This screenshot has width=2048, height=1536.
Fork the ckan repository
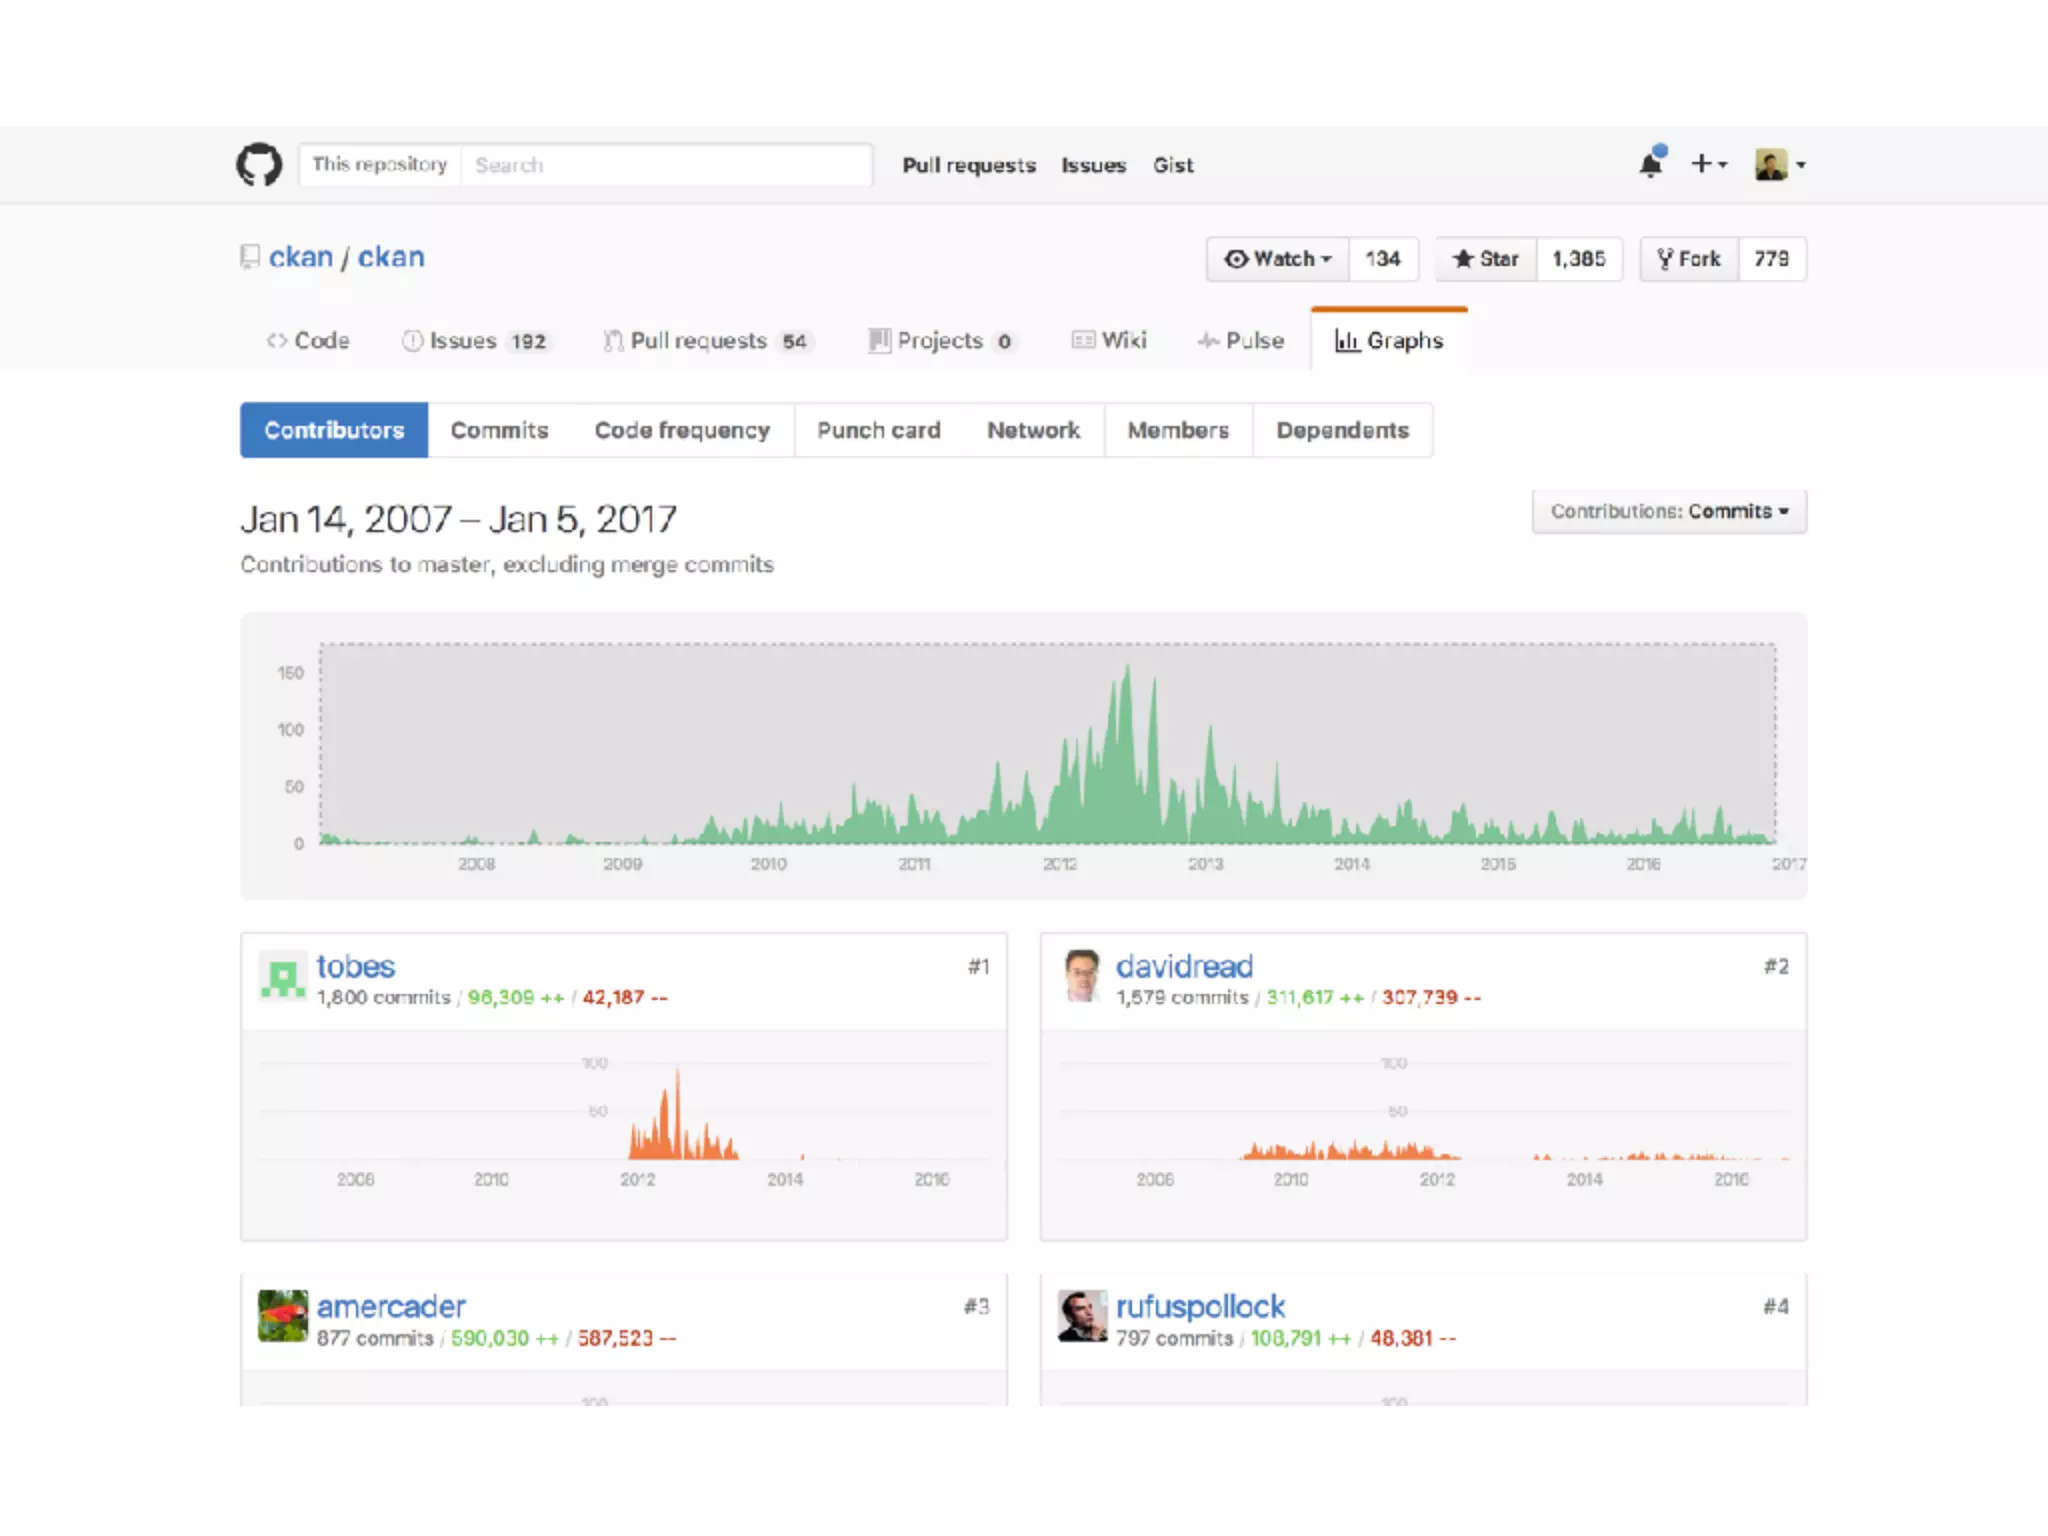pyautogui.click(x=1689, y=259)
